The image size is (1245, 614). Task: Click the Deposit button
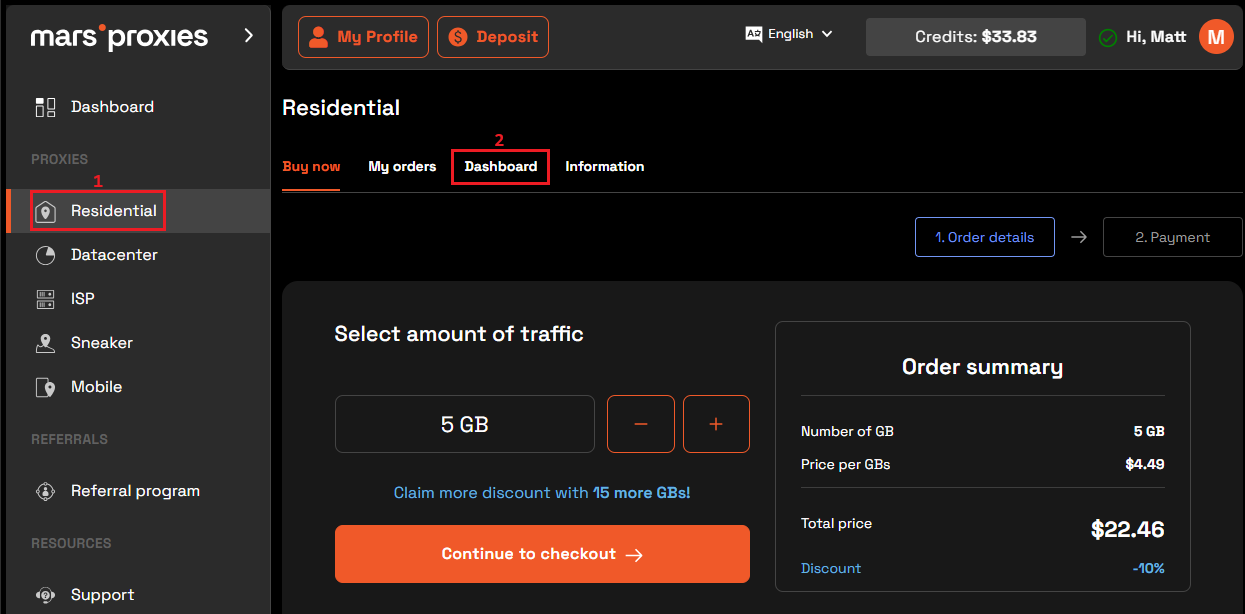tap(493, 37)
